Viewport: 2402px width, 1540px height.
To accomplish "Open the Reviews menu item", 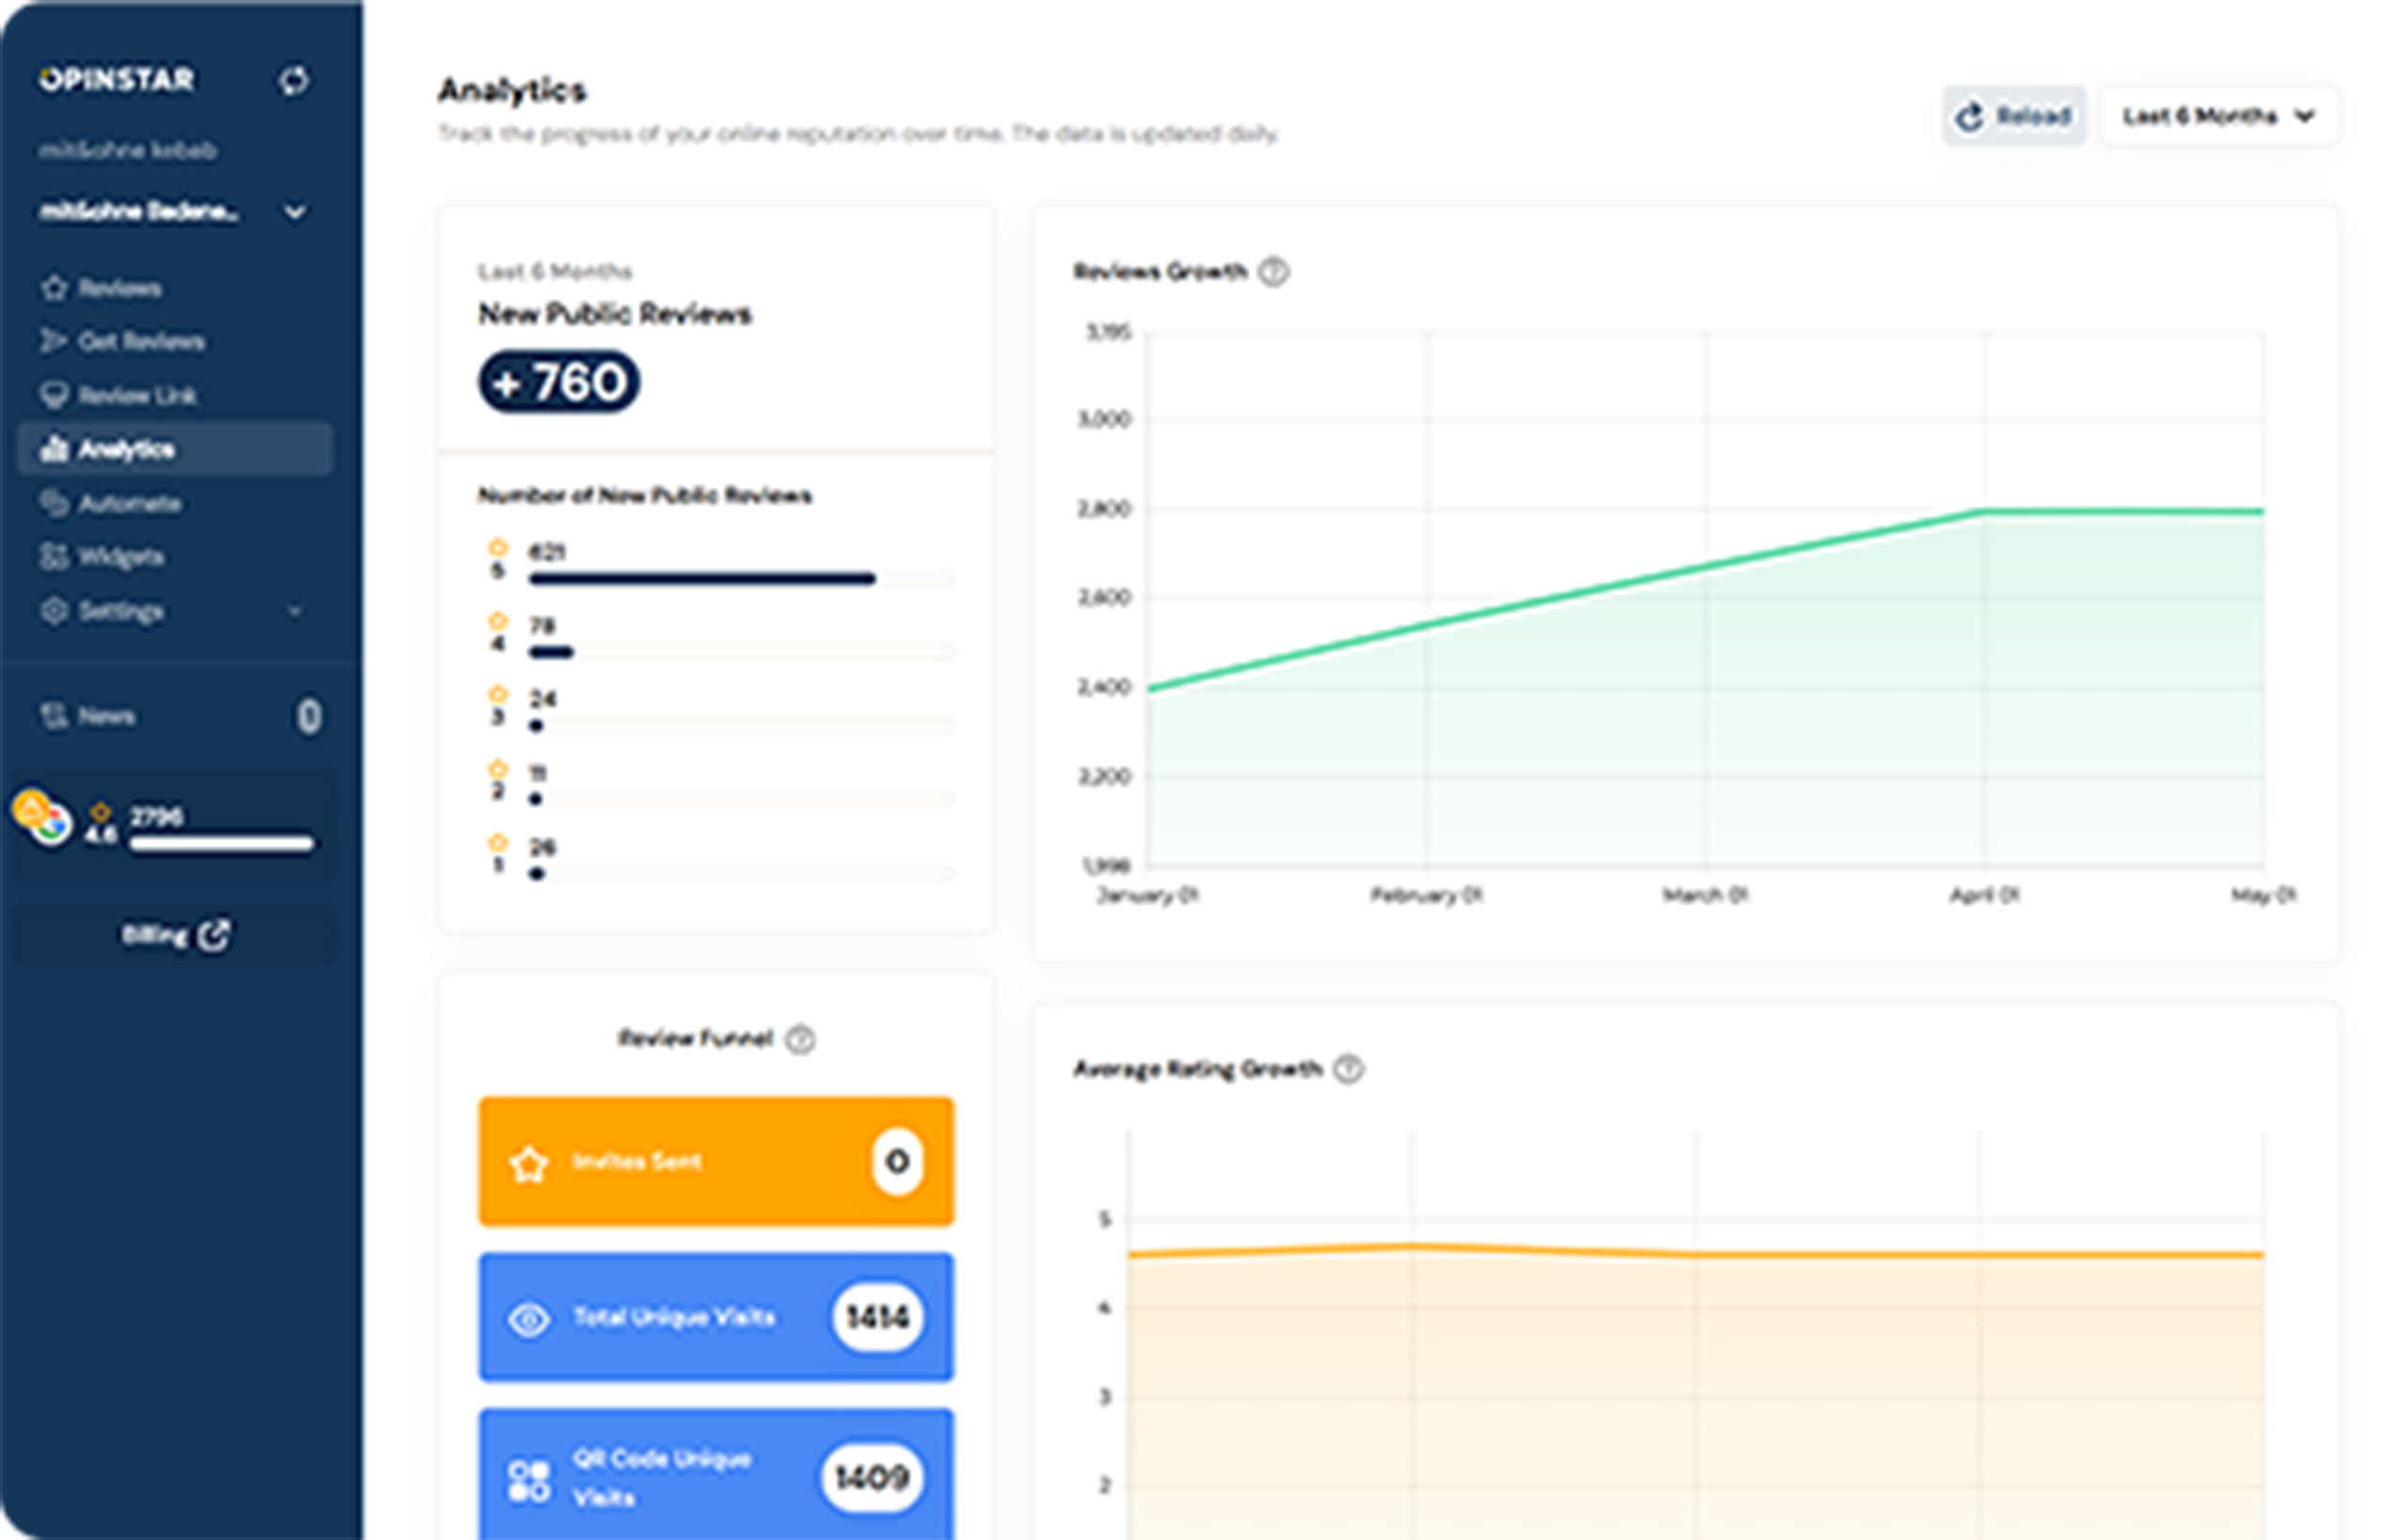I will 174,288.
